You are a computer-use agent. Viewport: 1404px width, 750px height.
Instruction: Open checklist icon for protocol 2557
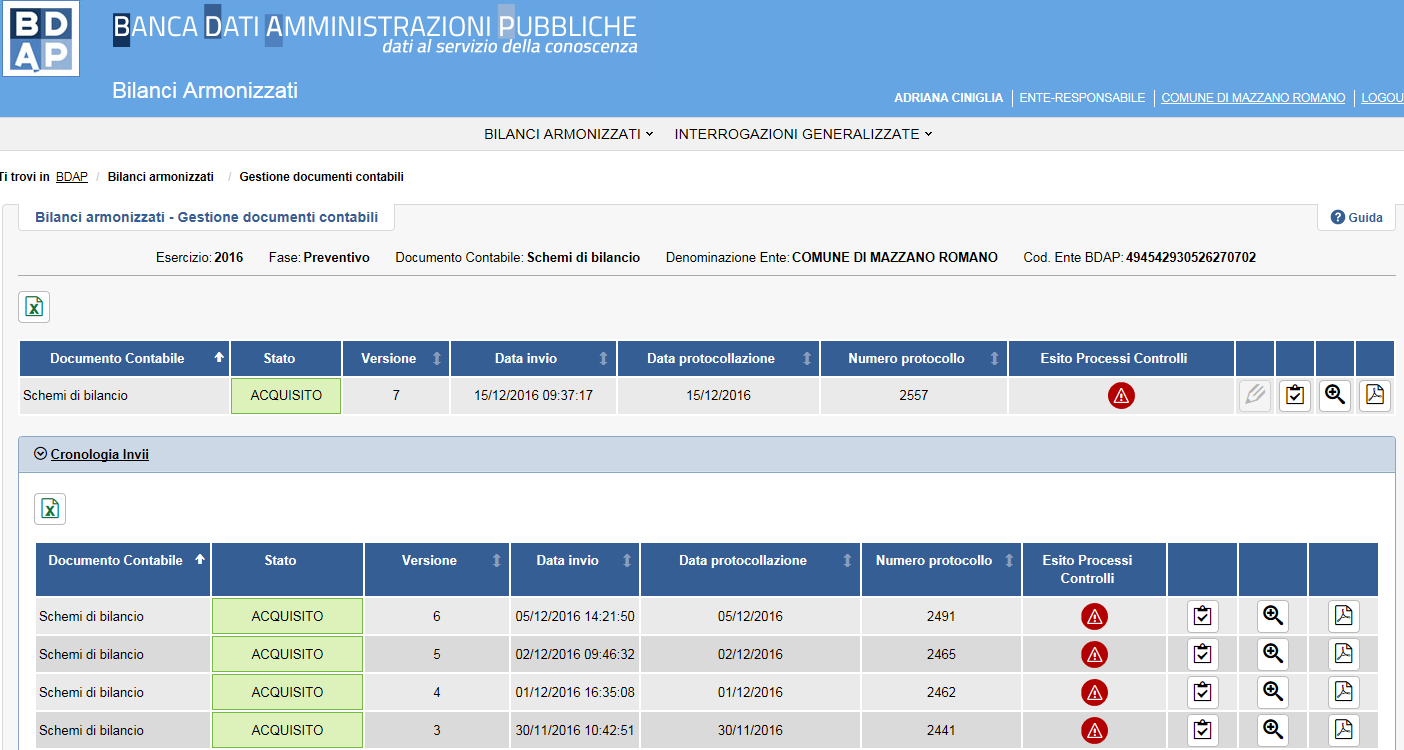(x=1295, y=396)
